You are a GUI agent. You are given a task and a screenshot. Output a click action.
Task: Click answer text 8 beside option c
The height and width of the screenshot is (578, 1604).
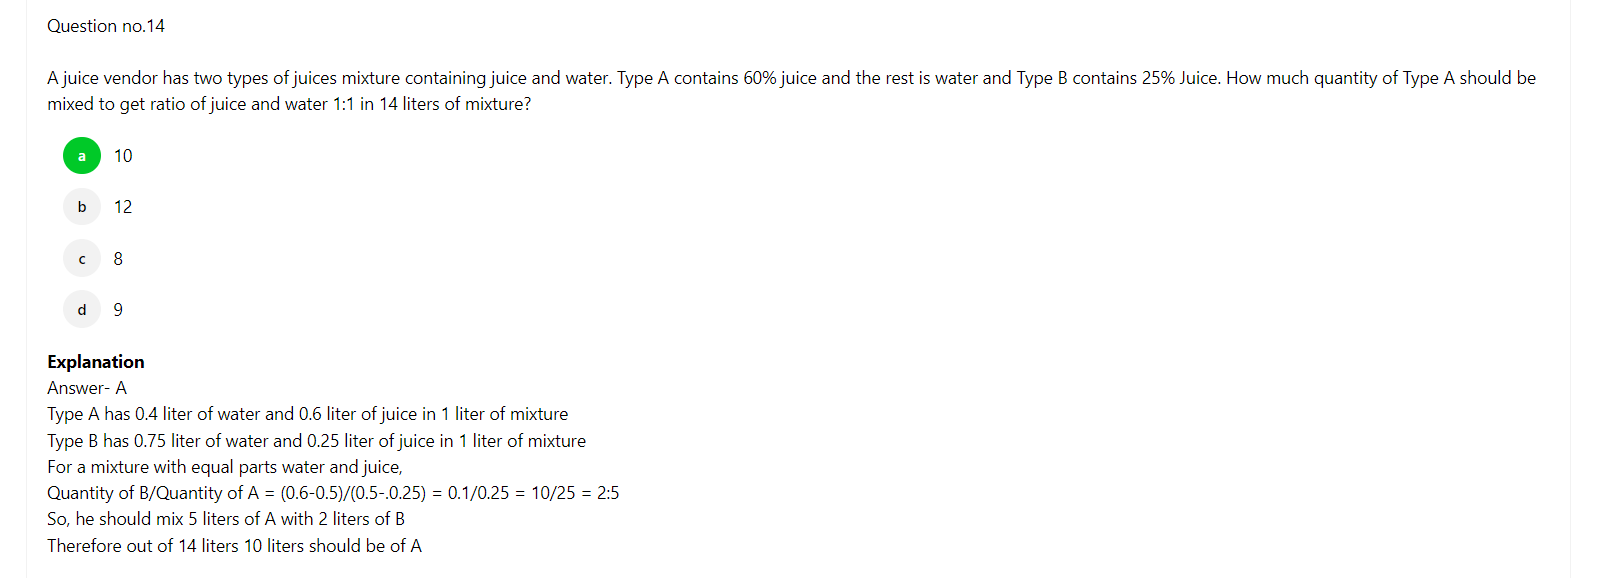click(x=118, y=259)
